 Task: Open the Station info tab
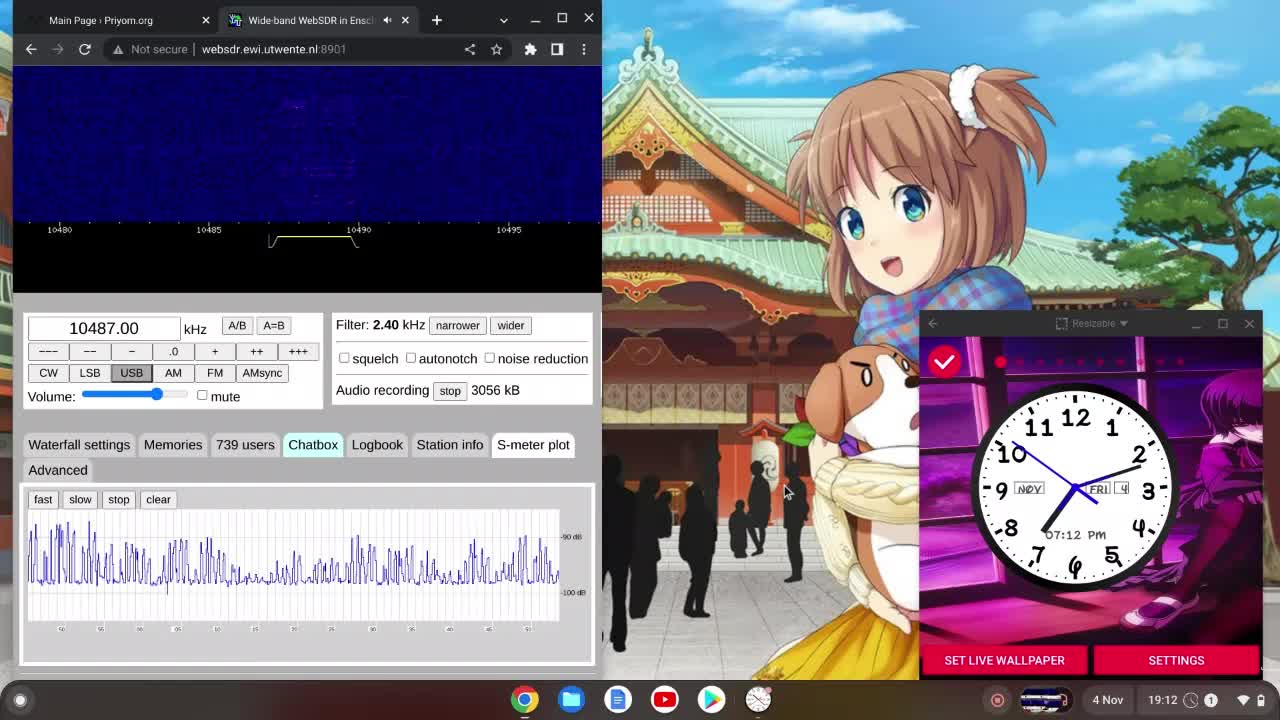[x=450, y=445]
